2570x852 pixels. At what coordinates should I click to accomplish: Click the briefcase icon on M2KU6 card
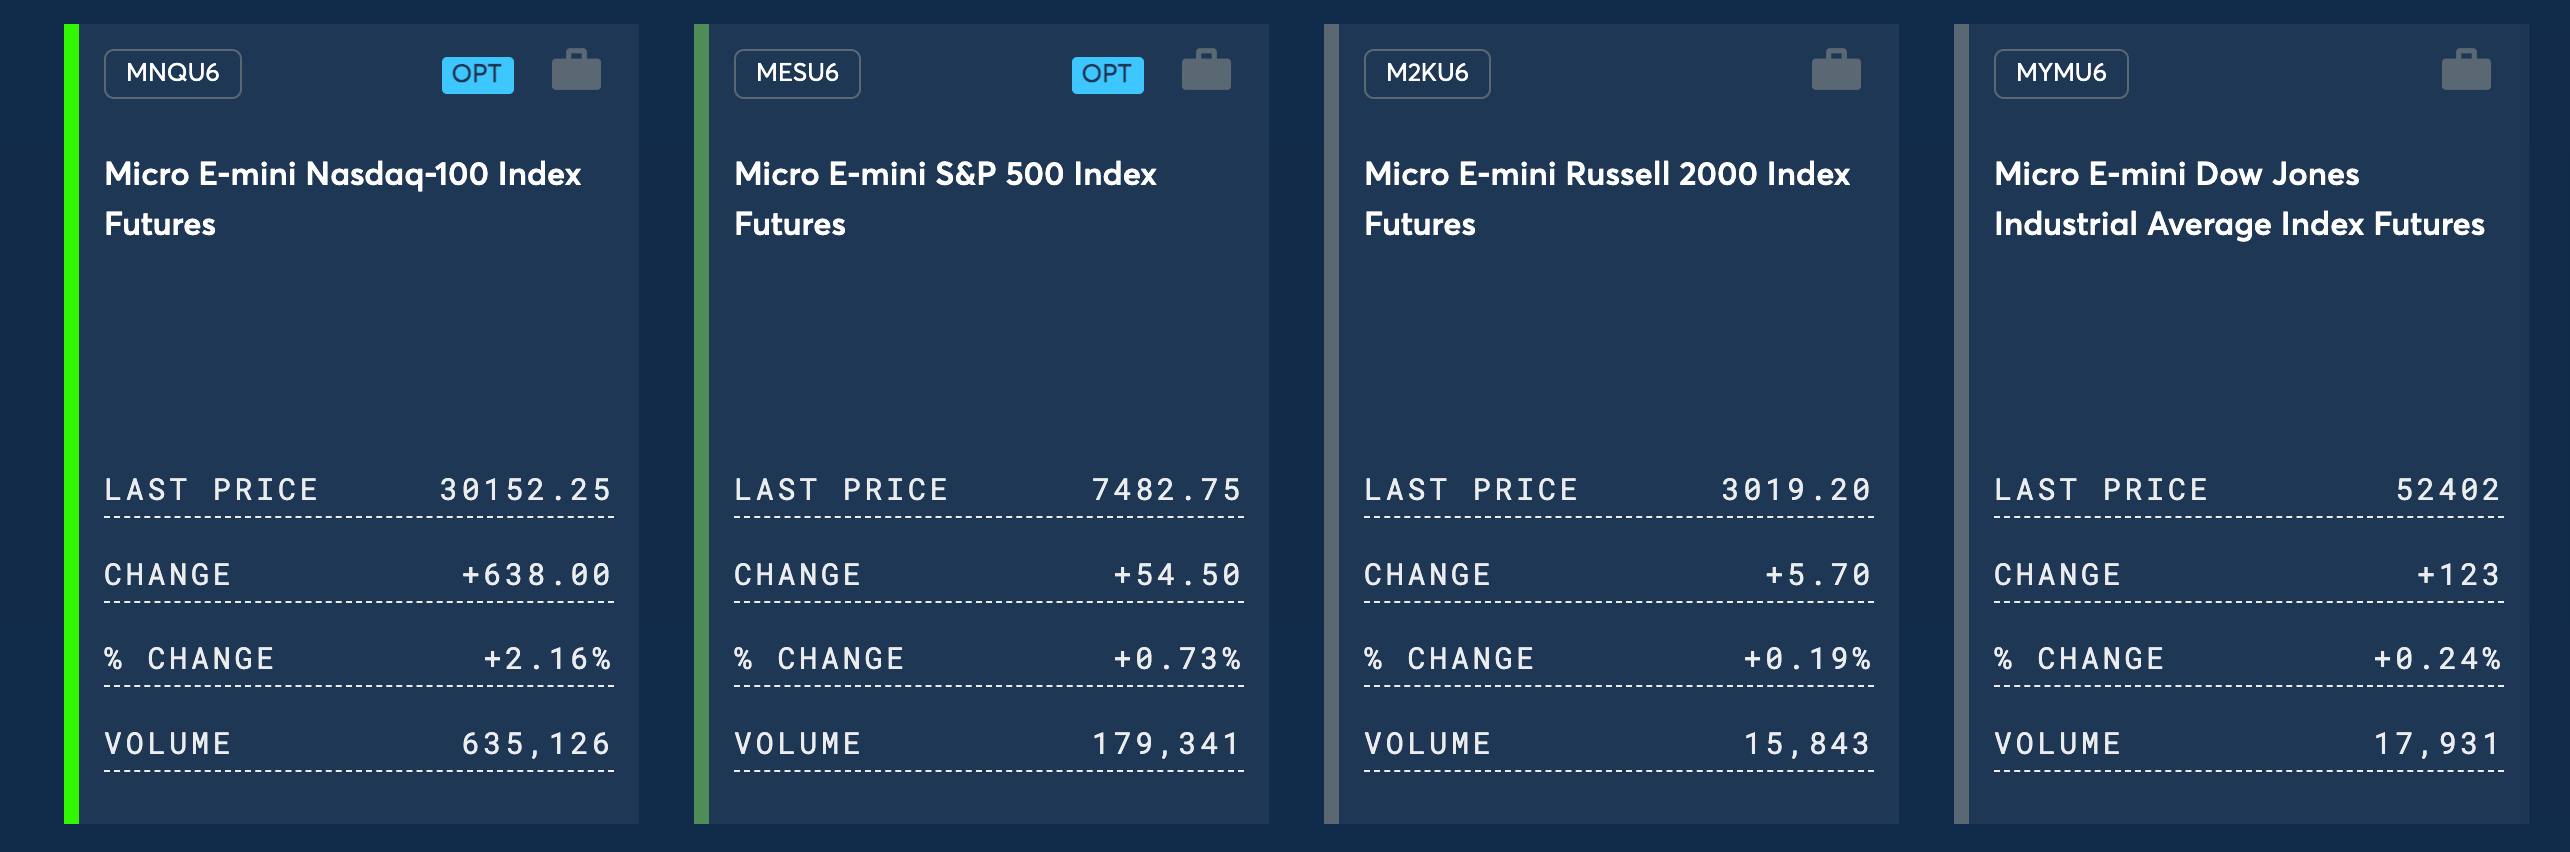1837,70
